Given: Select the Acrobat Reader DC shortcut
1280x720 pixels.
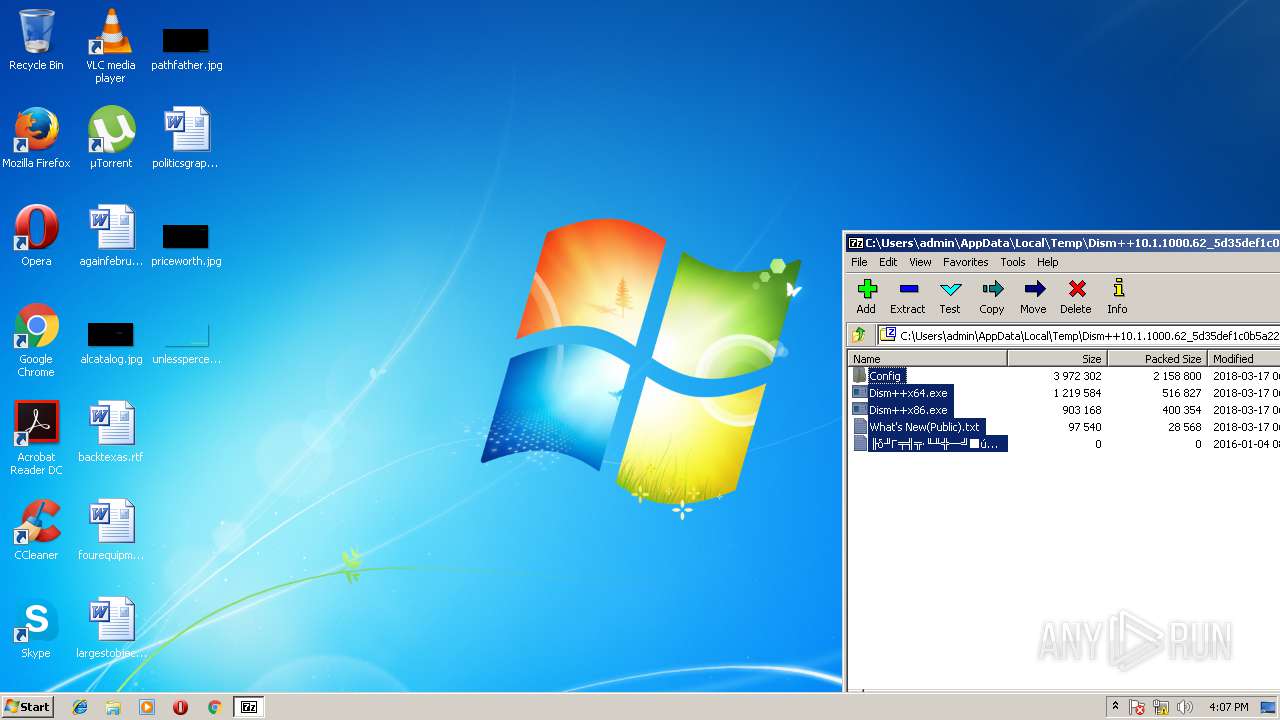Looking at the screenshot, I should 36,438.
